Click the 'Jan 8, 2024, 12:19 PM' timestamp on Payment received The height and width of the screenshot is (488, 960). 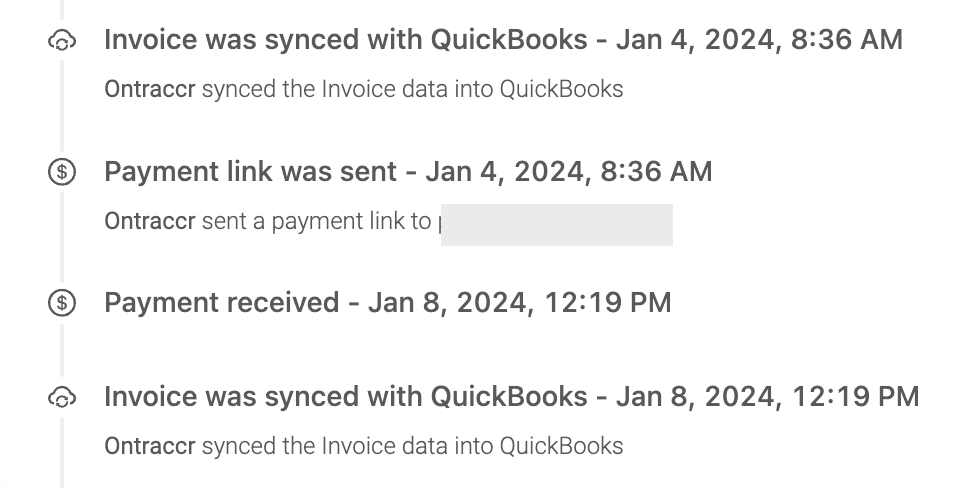tap(520, 303)
